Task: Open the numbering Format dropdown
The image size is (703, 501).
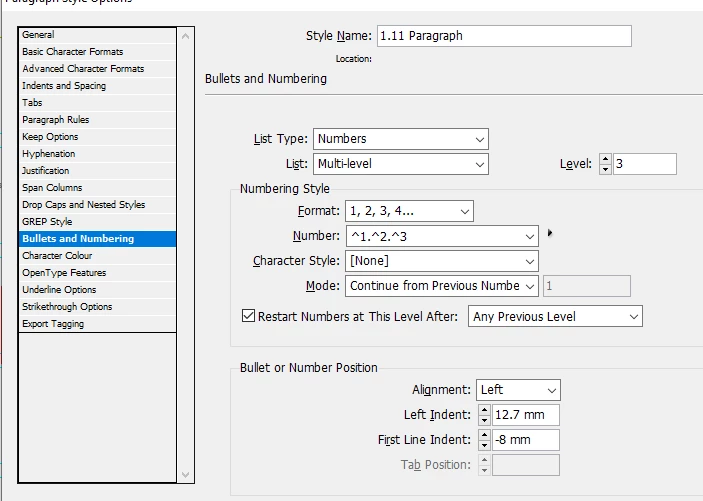Action: tap(409, 211)
